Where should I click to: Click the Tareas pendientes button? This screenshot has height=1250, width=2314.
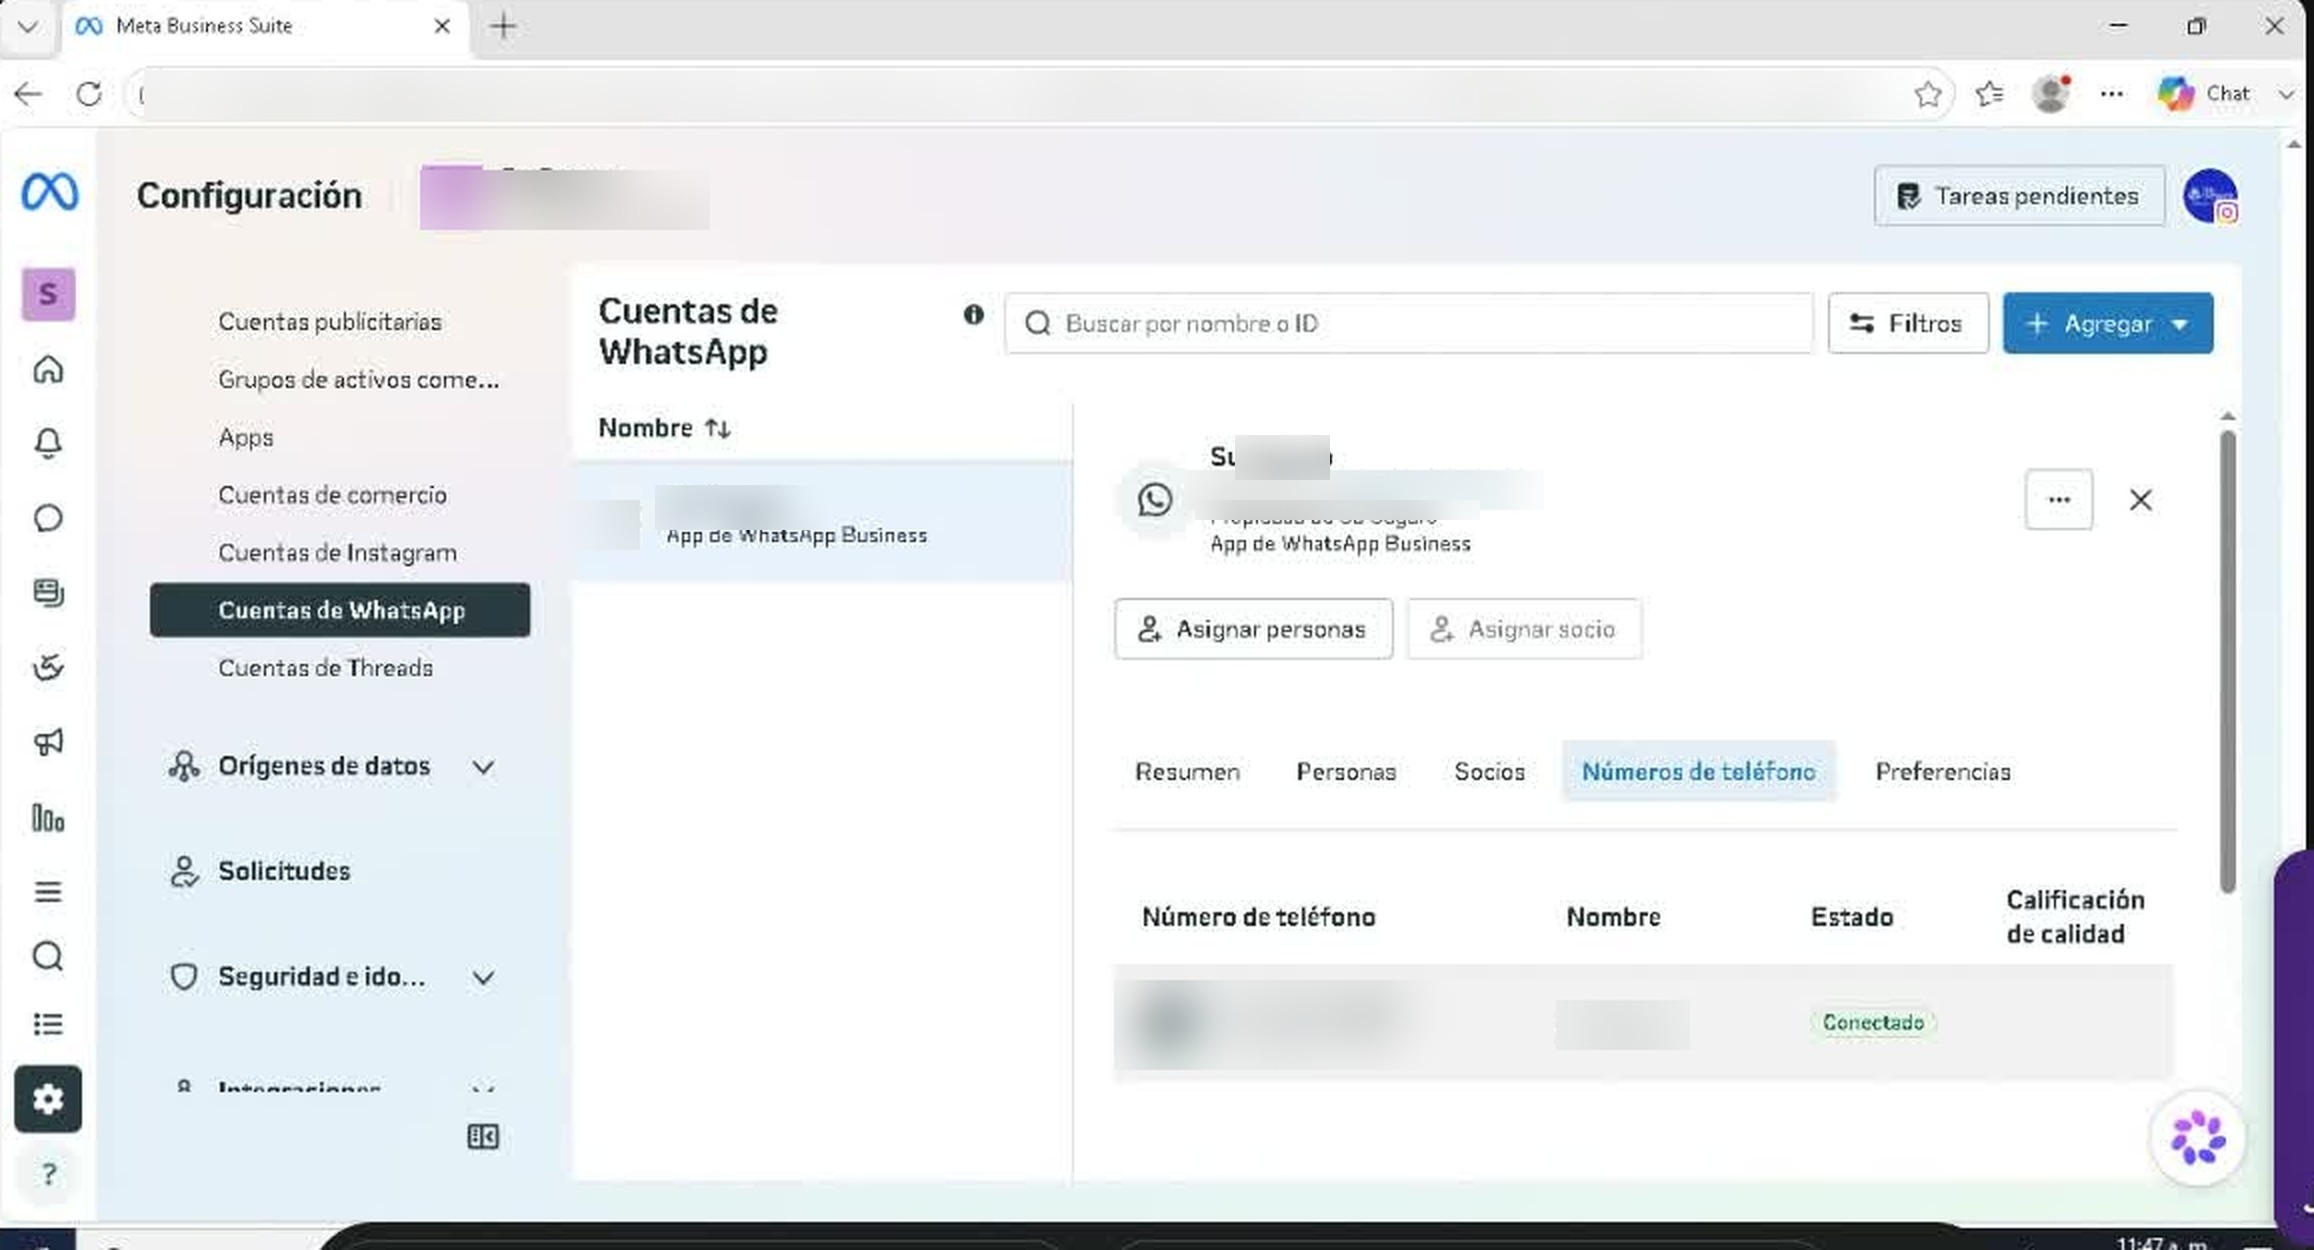tap(2019, 196)
